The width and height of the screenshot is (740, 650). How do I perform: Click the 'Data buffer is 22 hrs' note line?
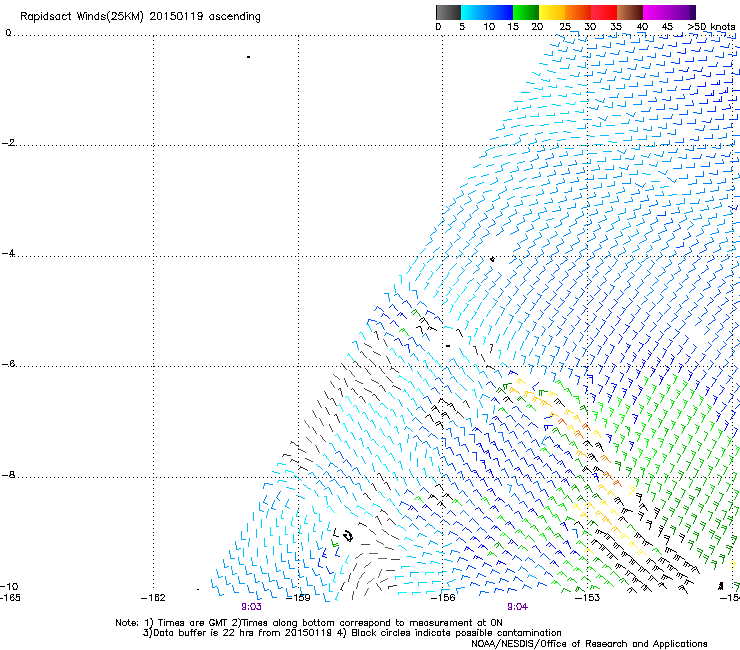[352, 633]
